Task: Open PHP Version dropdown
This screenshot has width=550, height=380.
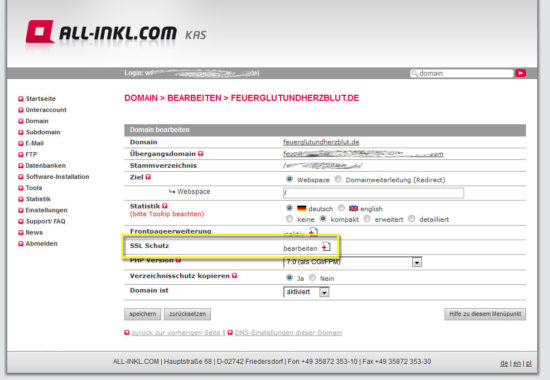Action: pos(352,262)
